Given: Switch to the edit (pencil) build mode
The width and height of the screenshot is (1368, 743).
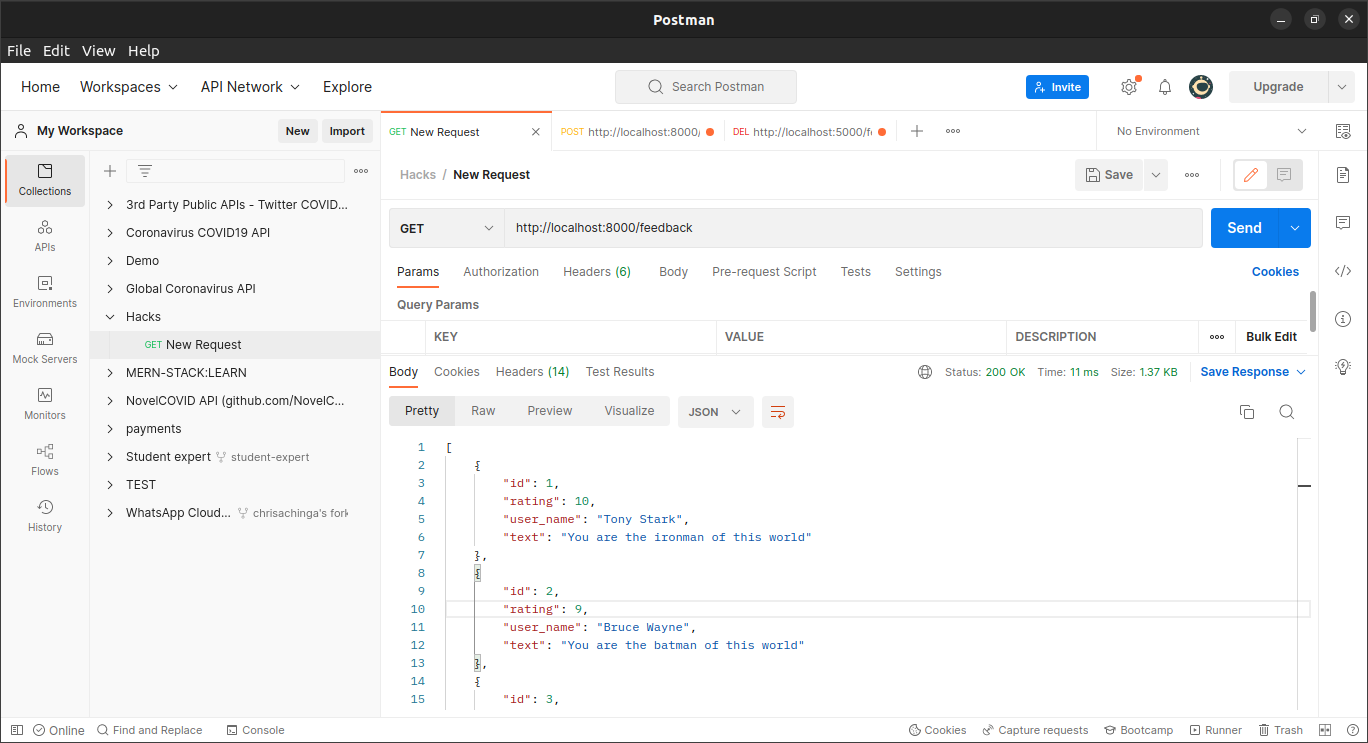Looking at the screenshot, I should click(x=1250, y=175).
